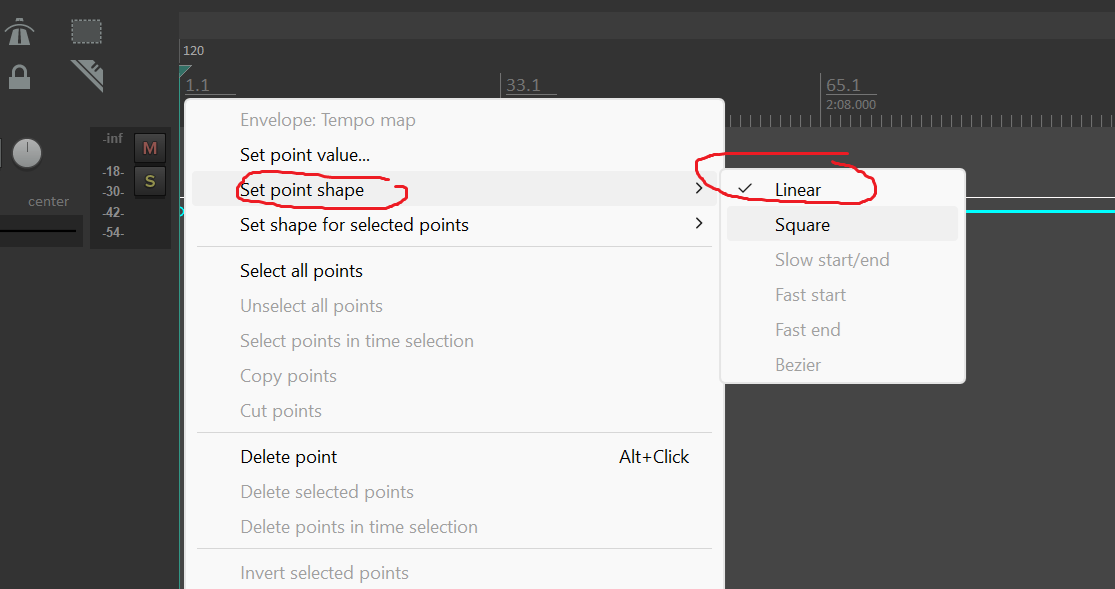Click the pan knob on the track
This screenshot has height=589, width=1115.
coord(27,153)
